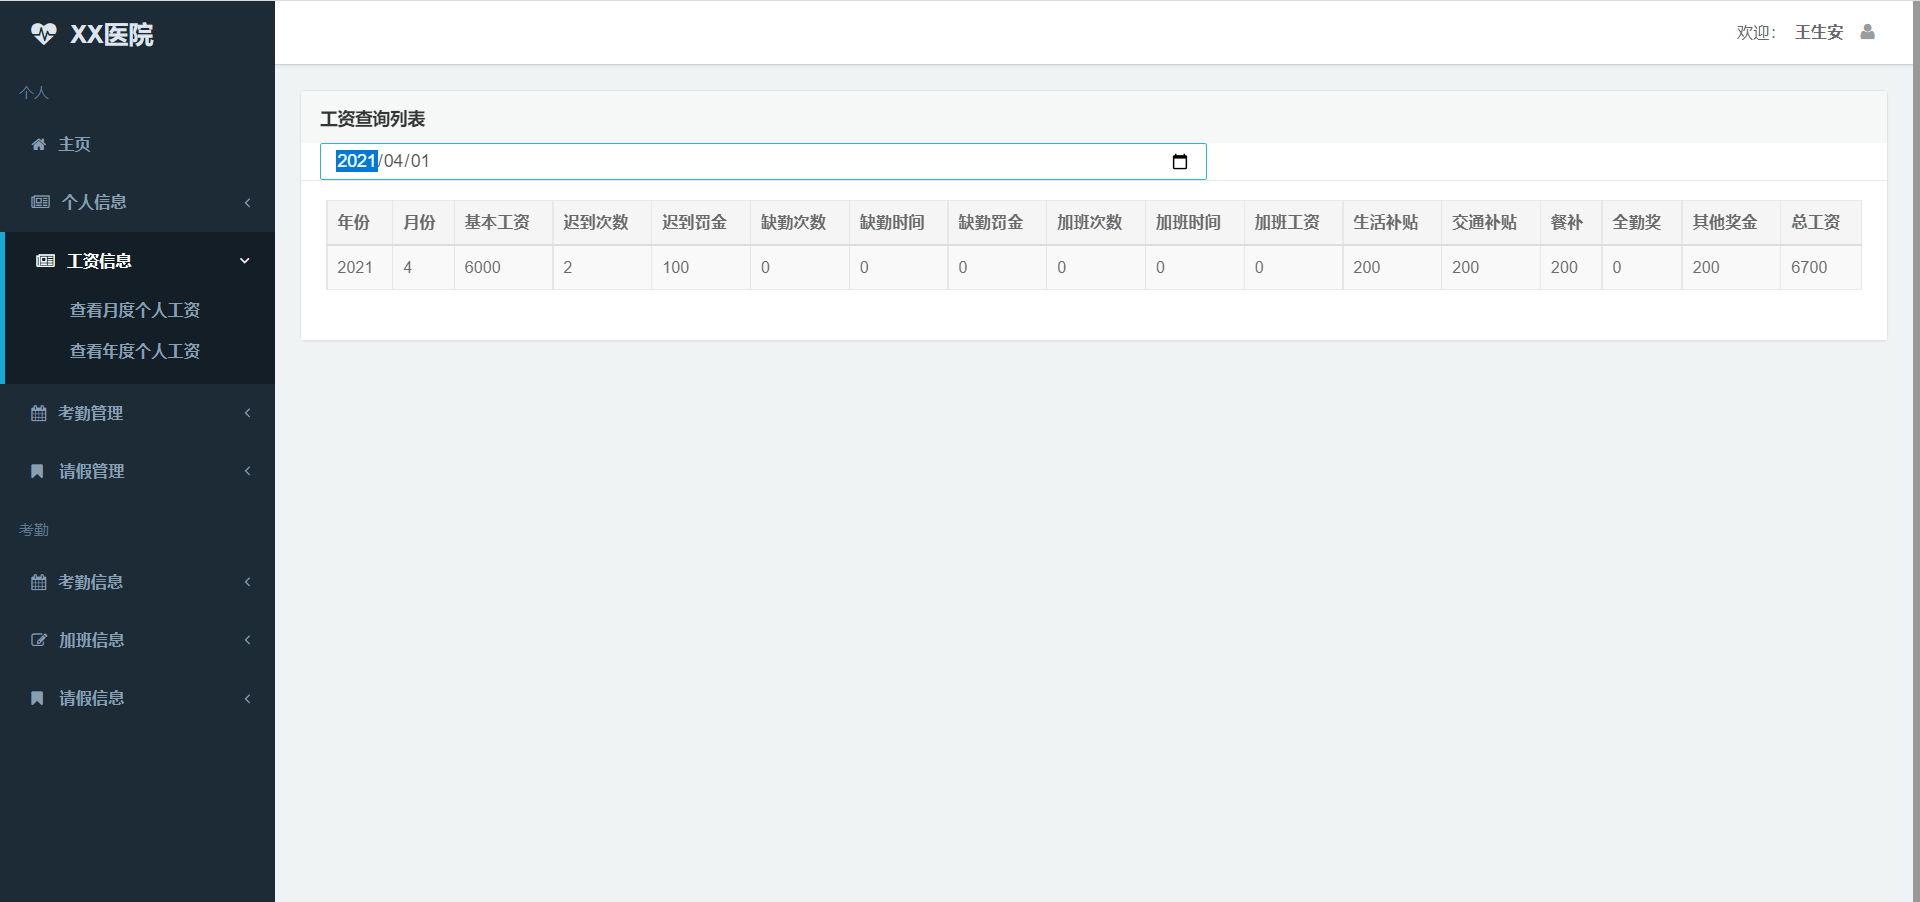Click the calendar icon beside 考勤信息

[39, 582]
